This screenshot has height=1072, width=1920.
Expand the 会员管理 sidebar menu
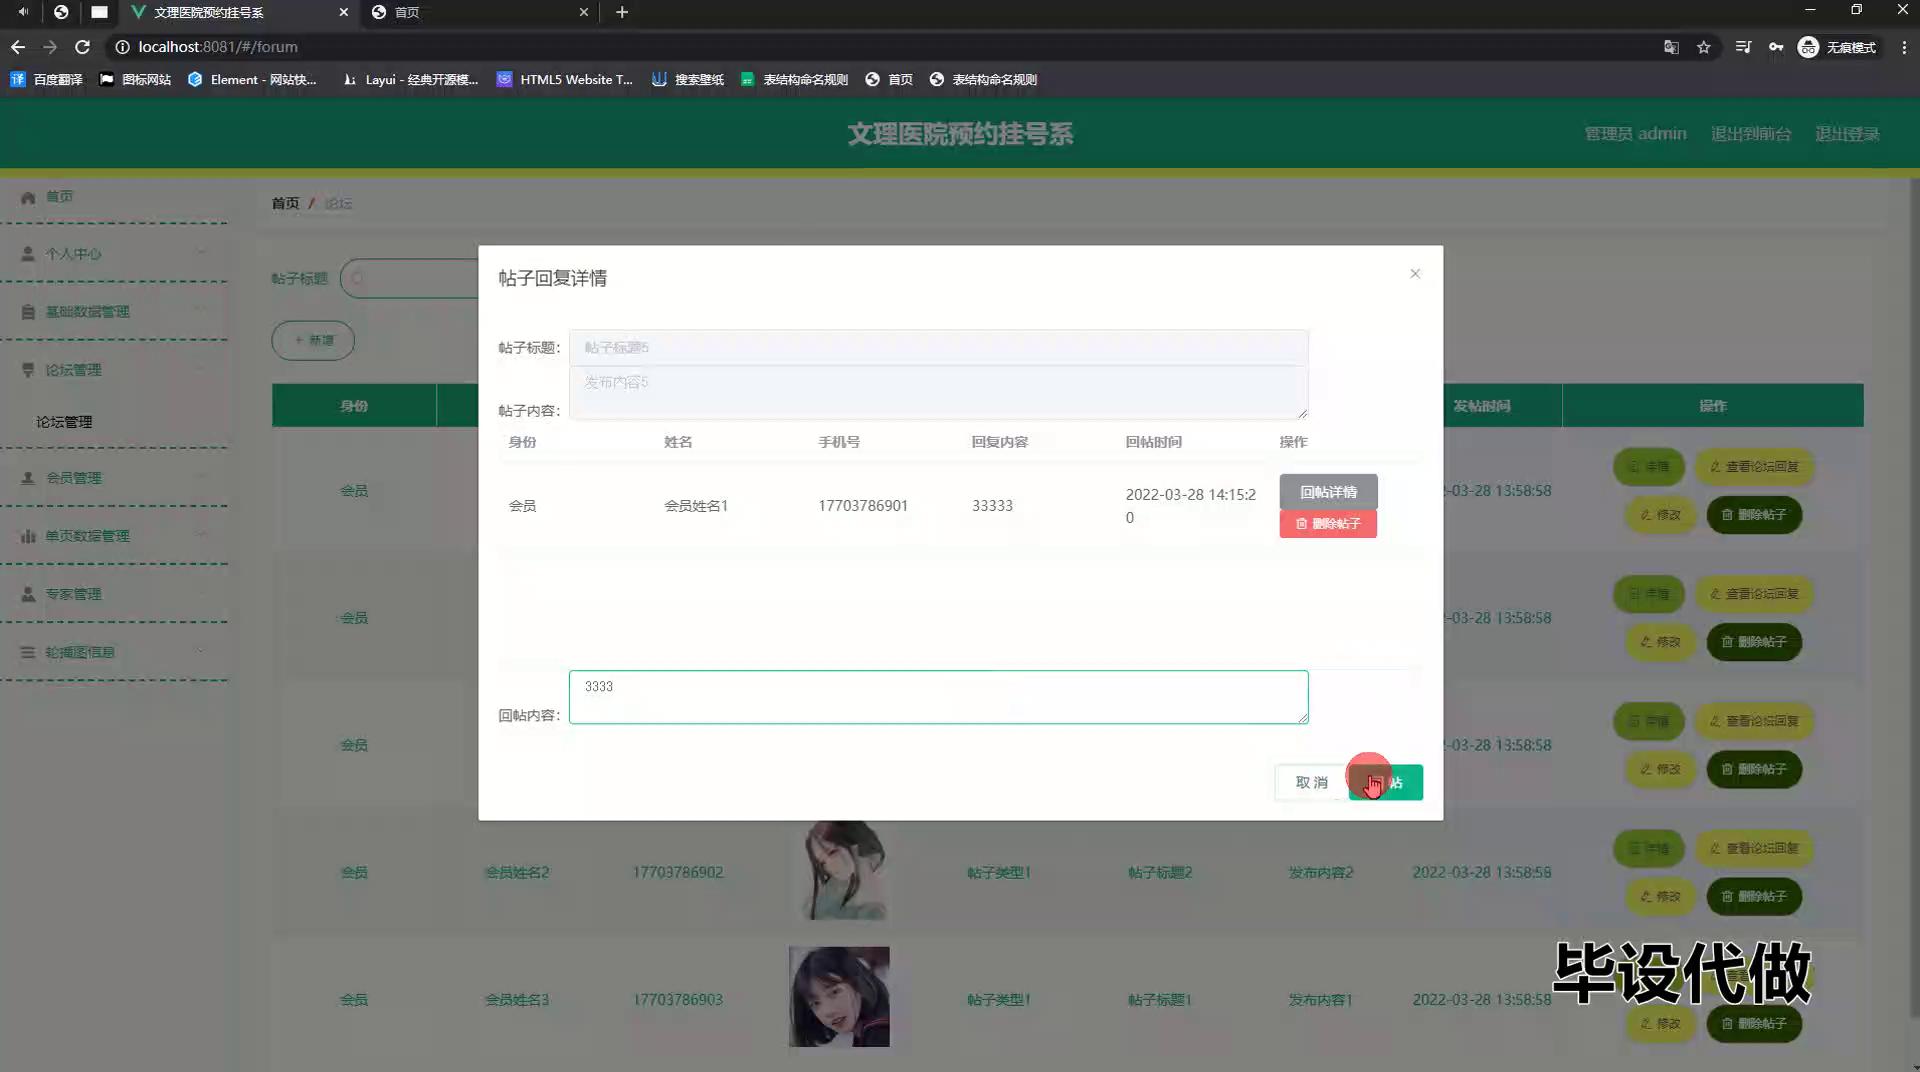coord(113,478)
